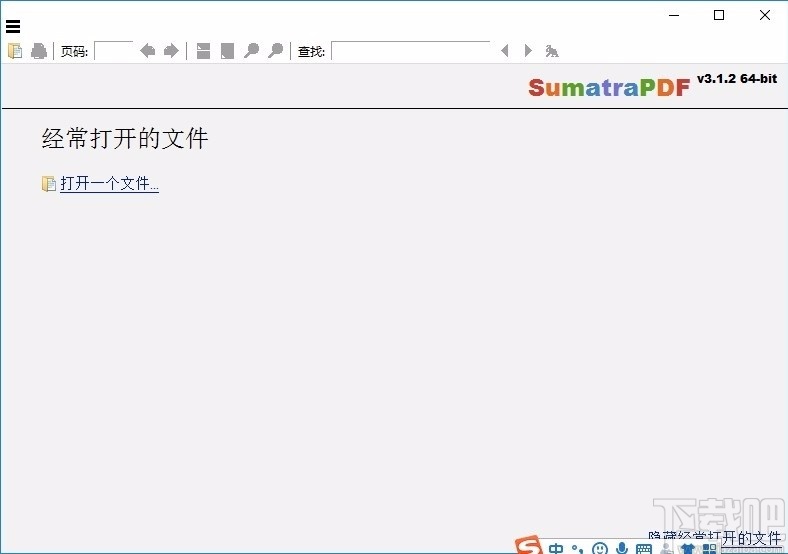Image resolution: width=788 pixels, height=554 pixels.
Task: Minimize the SumatraPDF window
Action: click(x=674, y=15)
